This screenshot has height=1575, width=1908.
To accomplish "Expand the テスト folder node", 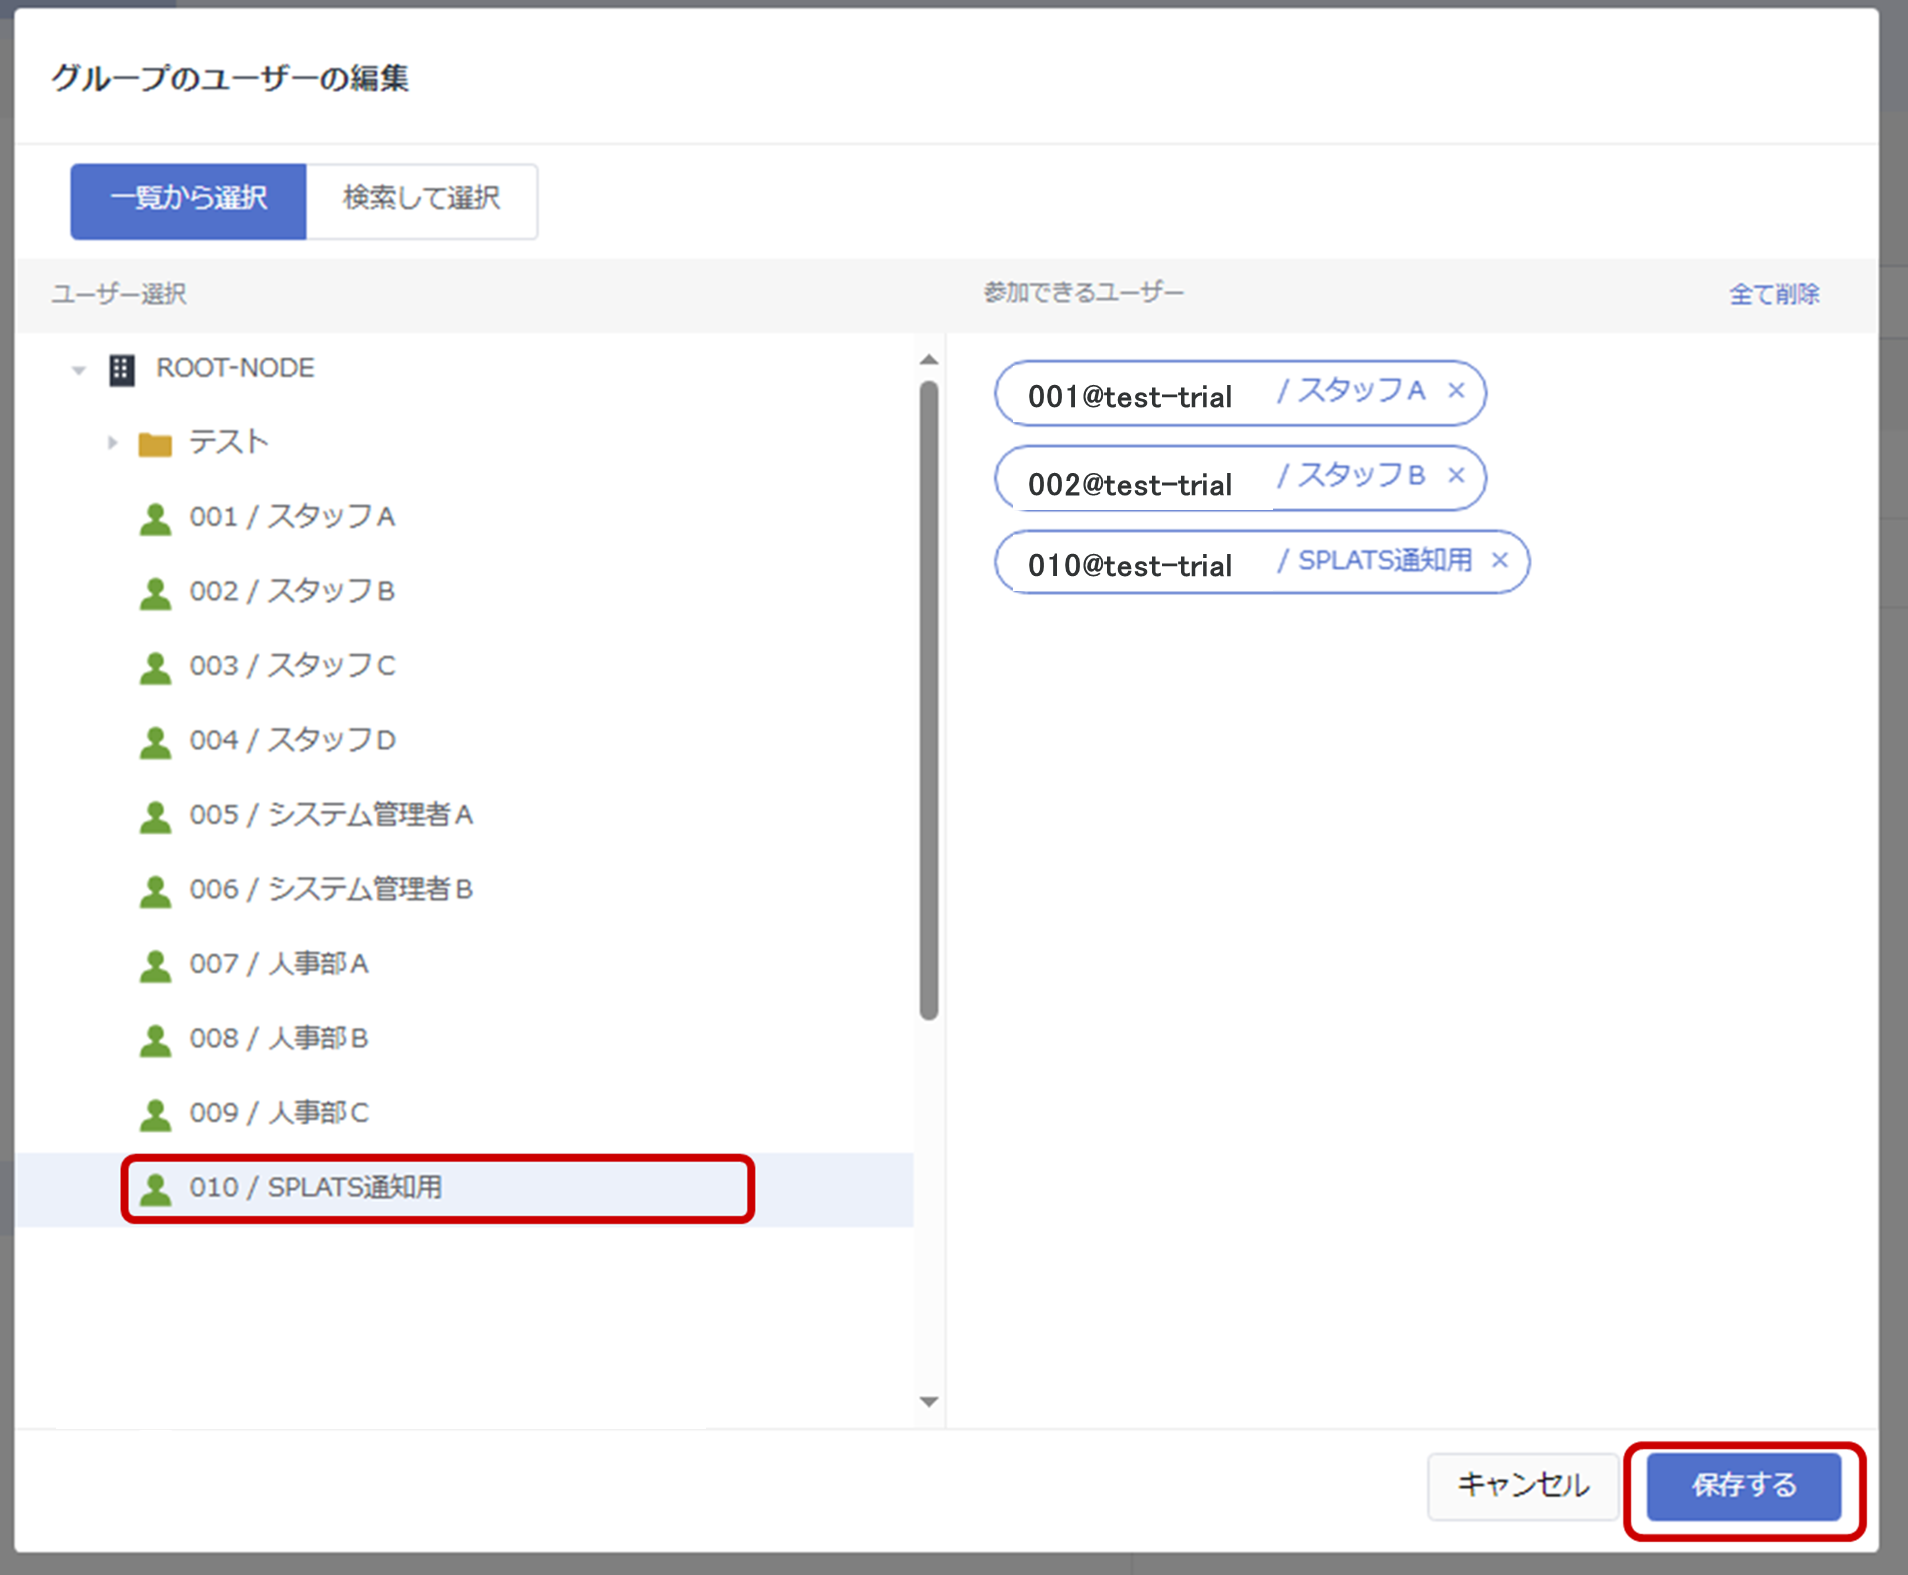I will [112, 443].
